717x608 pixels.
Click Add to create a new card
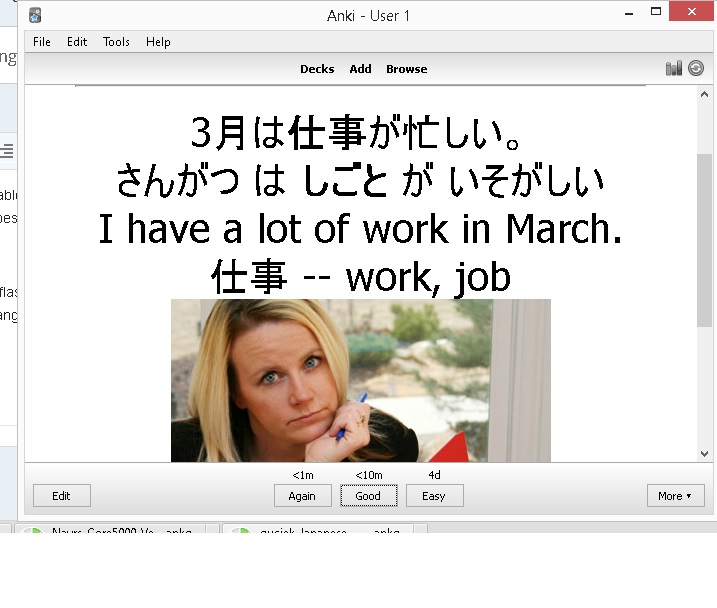click(360, 69)
